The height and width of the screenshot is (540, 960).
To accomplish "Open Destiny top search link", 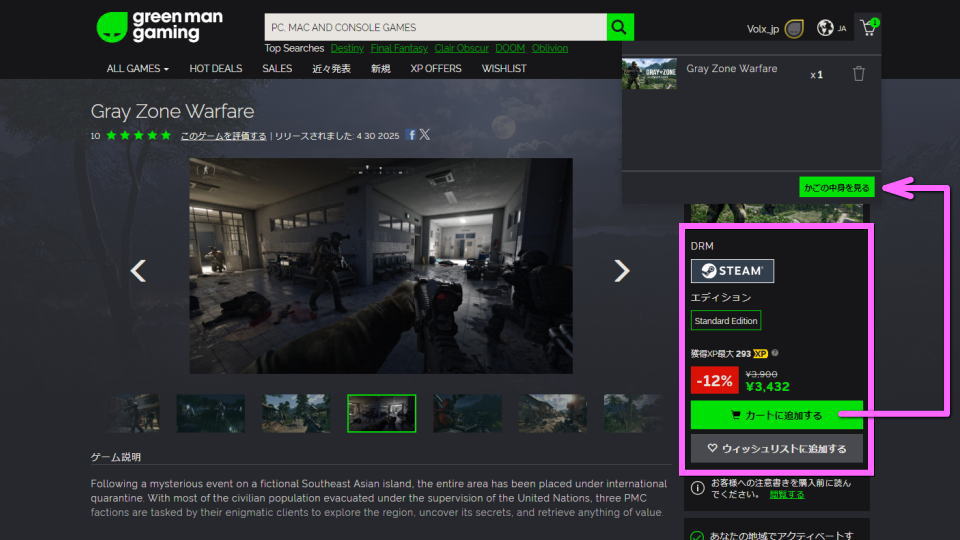I will 347,48.
